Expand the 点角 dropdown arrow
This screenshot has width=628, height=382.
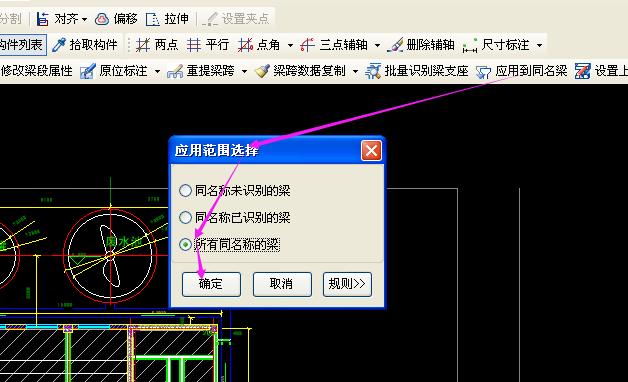tap(290, 45)
